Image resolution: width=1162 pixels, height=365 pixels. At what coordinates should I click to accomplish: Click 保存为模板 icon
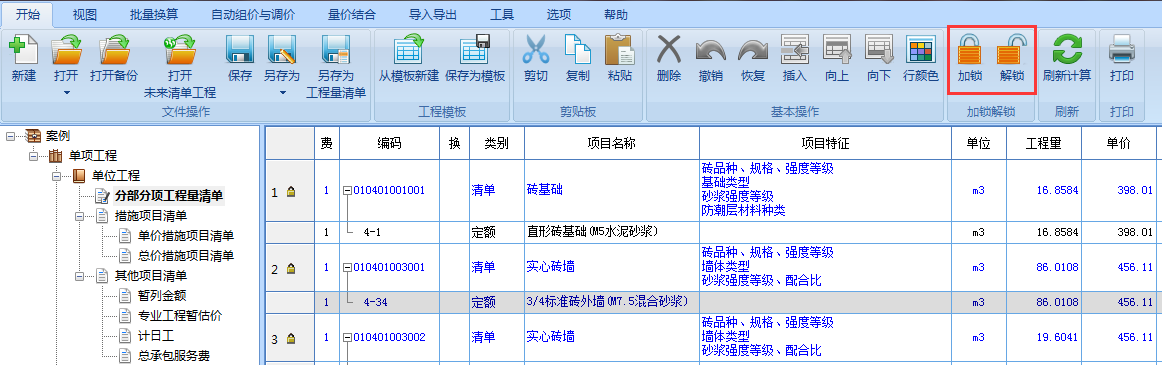pos(475,50)
